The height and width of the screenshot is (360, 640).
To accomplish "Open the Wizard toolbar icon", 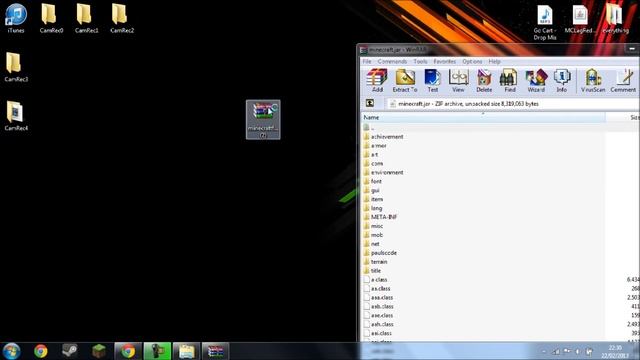I will (536, 80).
